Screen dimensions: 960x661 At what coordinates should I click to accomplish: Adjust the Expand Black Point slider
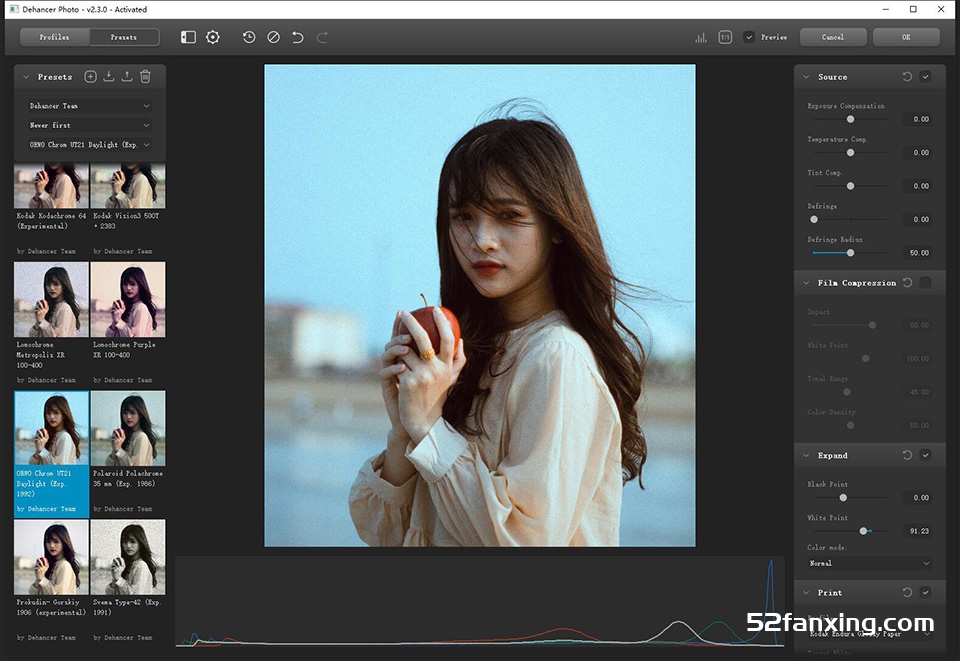843,498
